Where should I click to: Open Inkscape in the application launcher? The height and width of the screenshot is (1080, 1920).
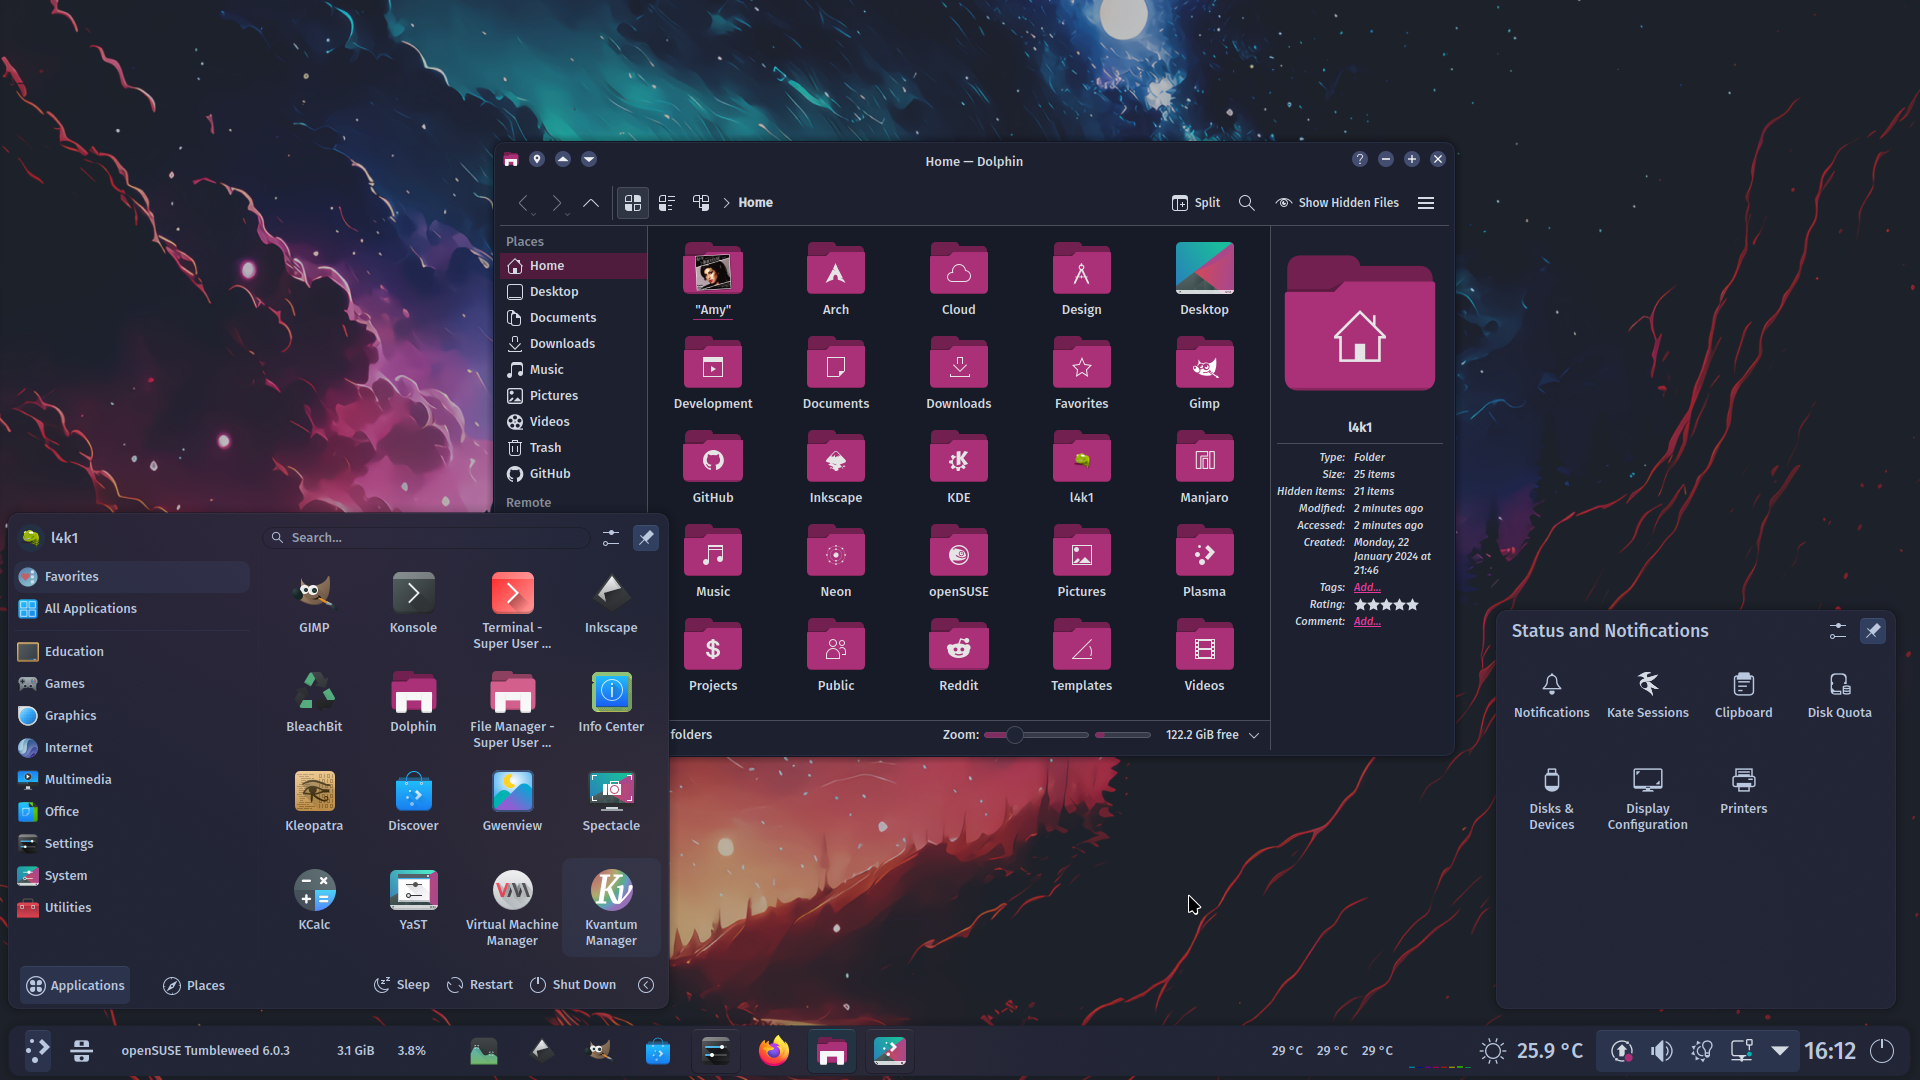(611, 593)
